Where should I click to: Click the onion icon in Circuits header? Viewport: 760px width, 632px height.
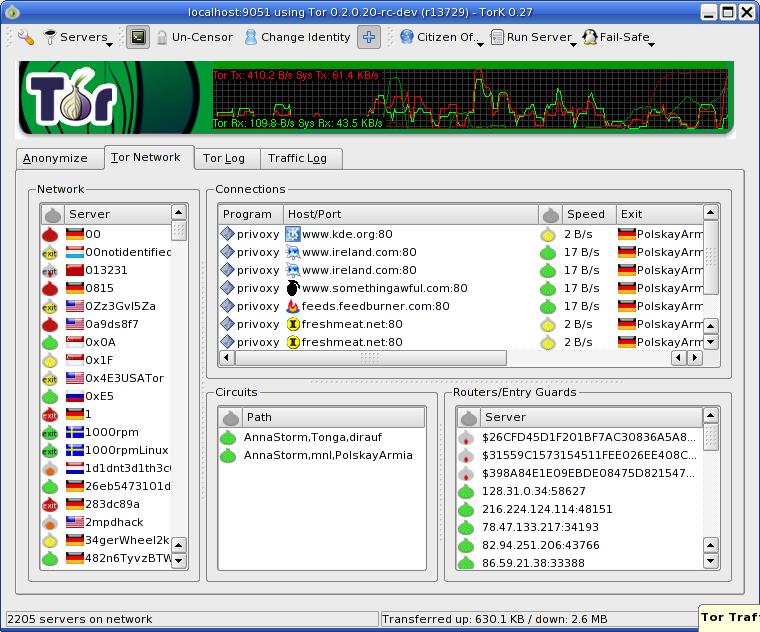click(x=231, y=417)
